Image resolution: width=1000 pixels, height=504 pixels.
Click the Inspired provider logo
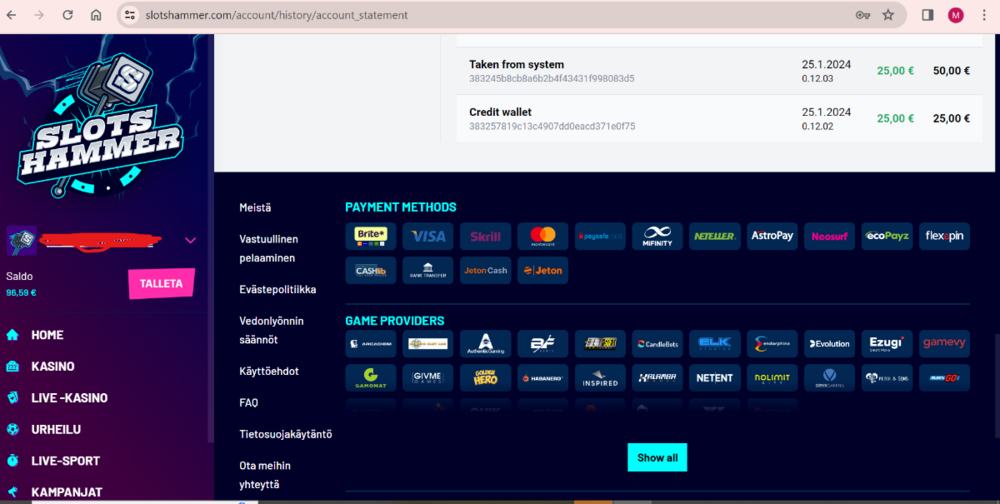click(600, 378)
